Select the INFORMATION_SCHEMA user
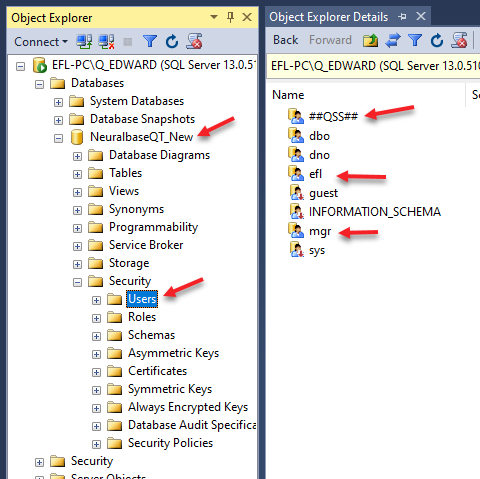 click(375, 212)
